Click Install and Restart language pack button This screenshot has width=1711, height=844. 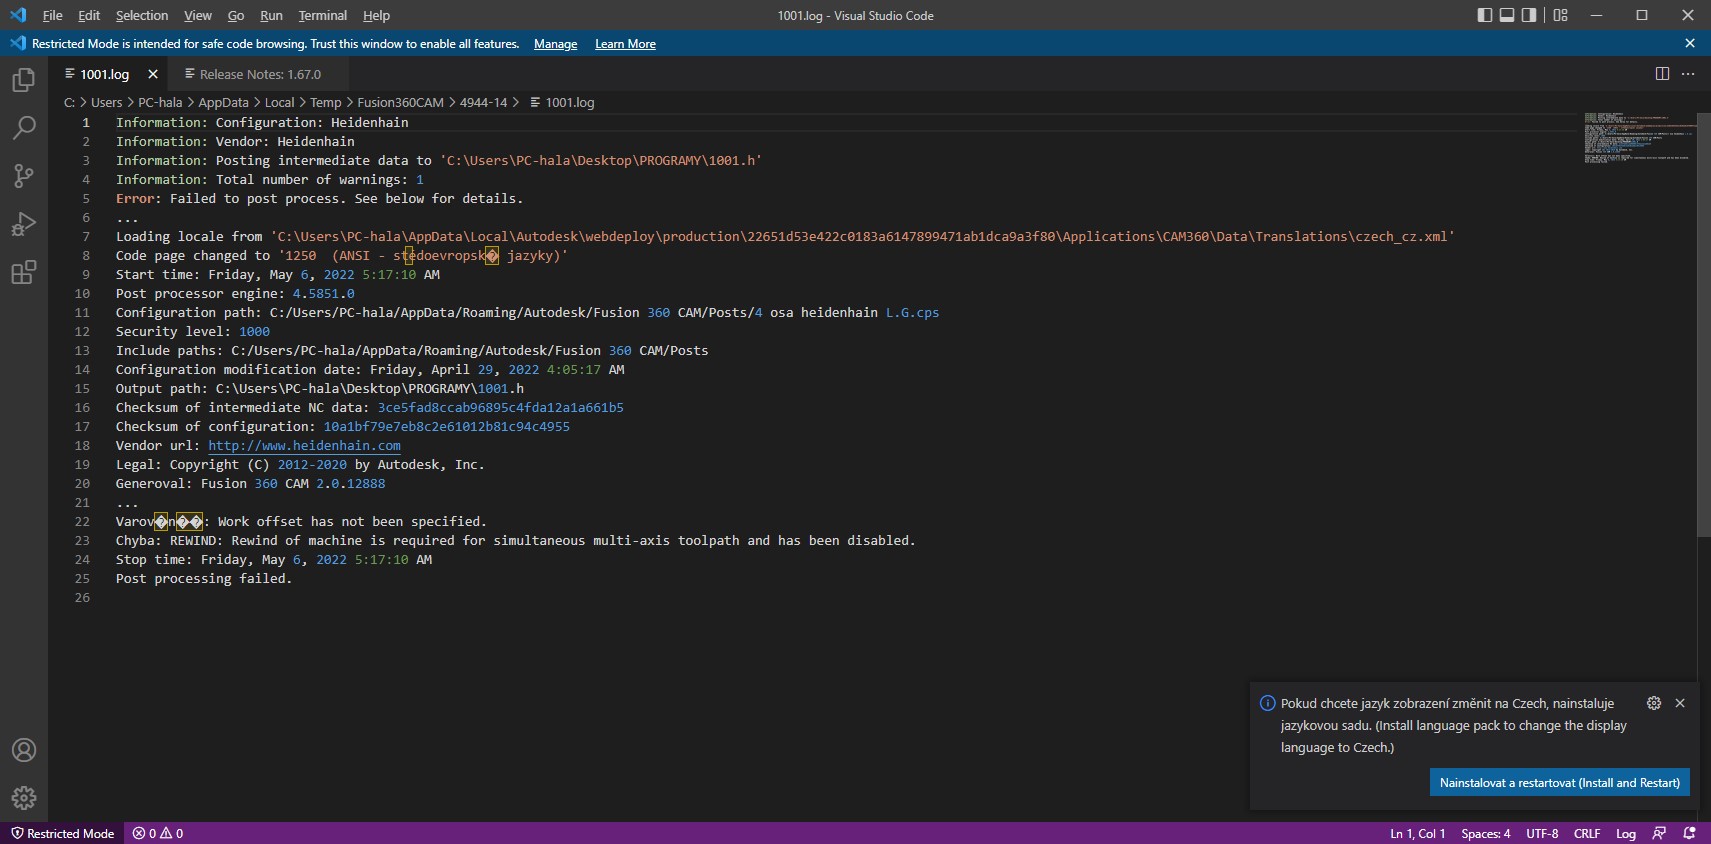pos(1559,782)
